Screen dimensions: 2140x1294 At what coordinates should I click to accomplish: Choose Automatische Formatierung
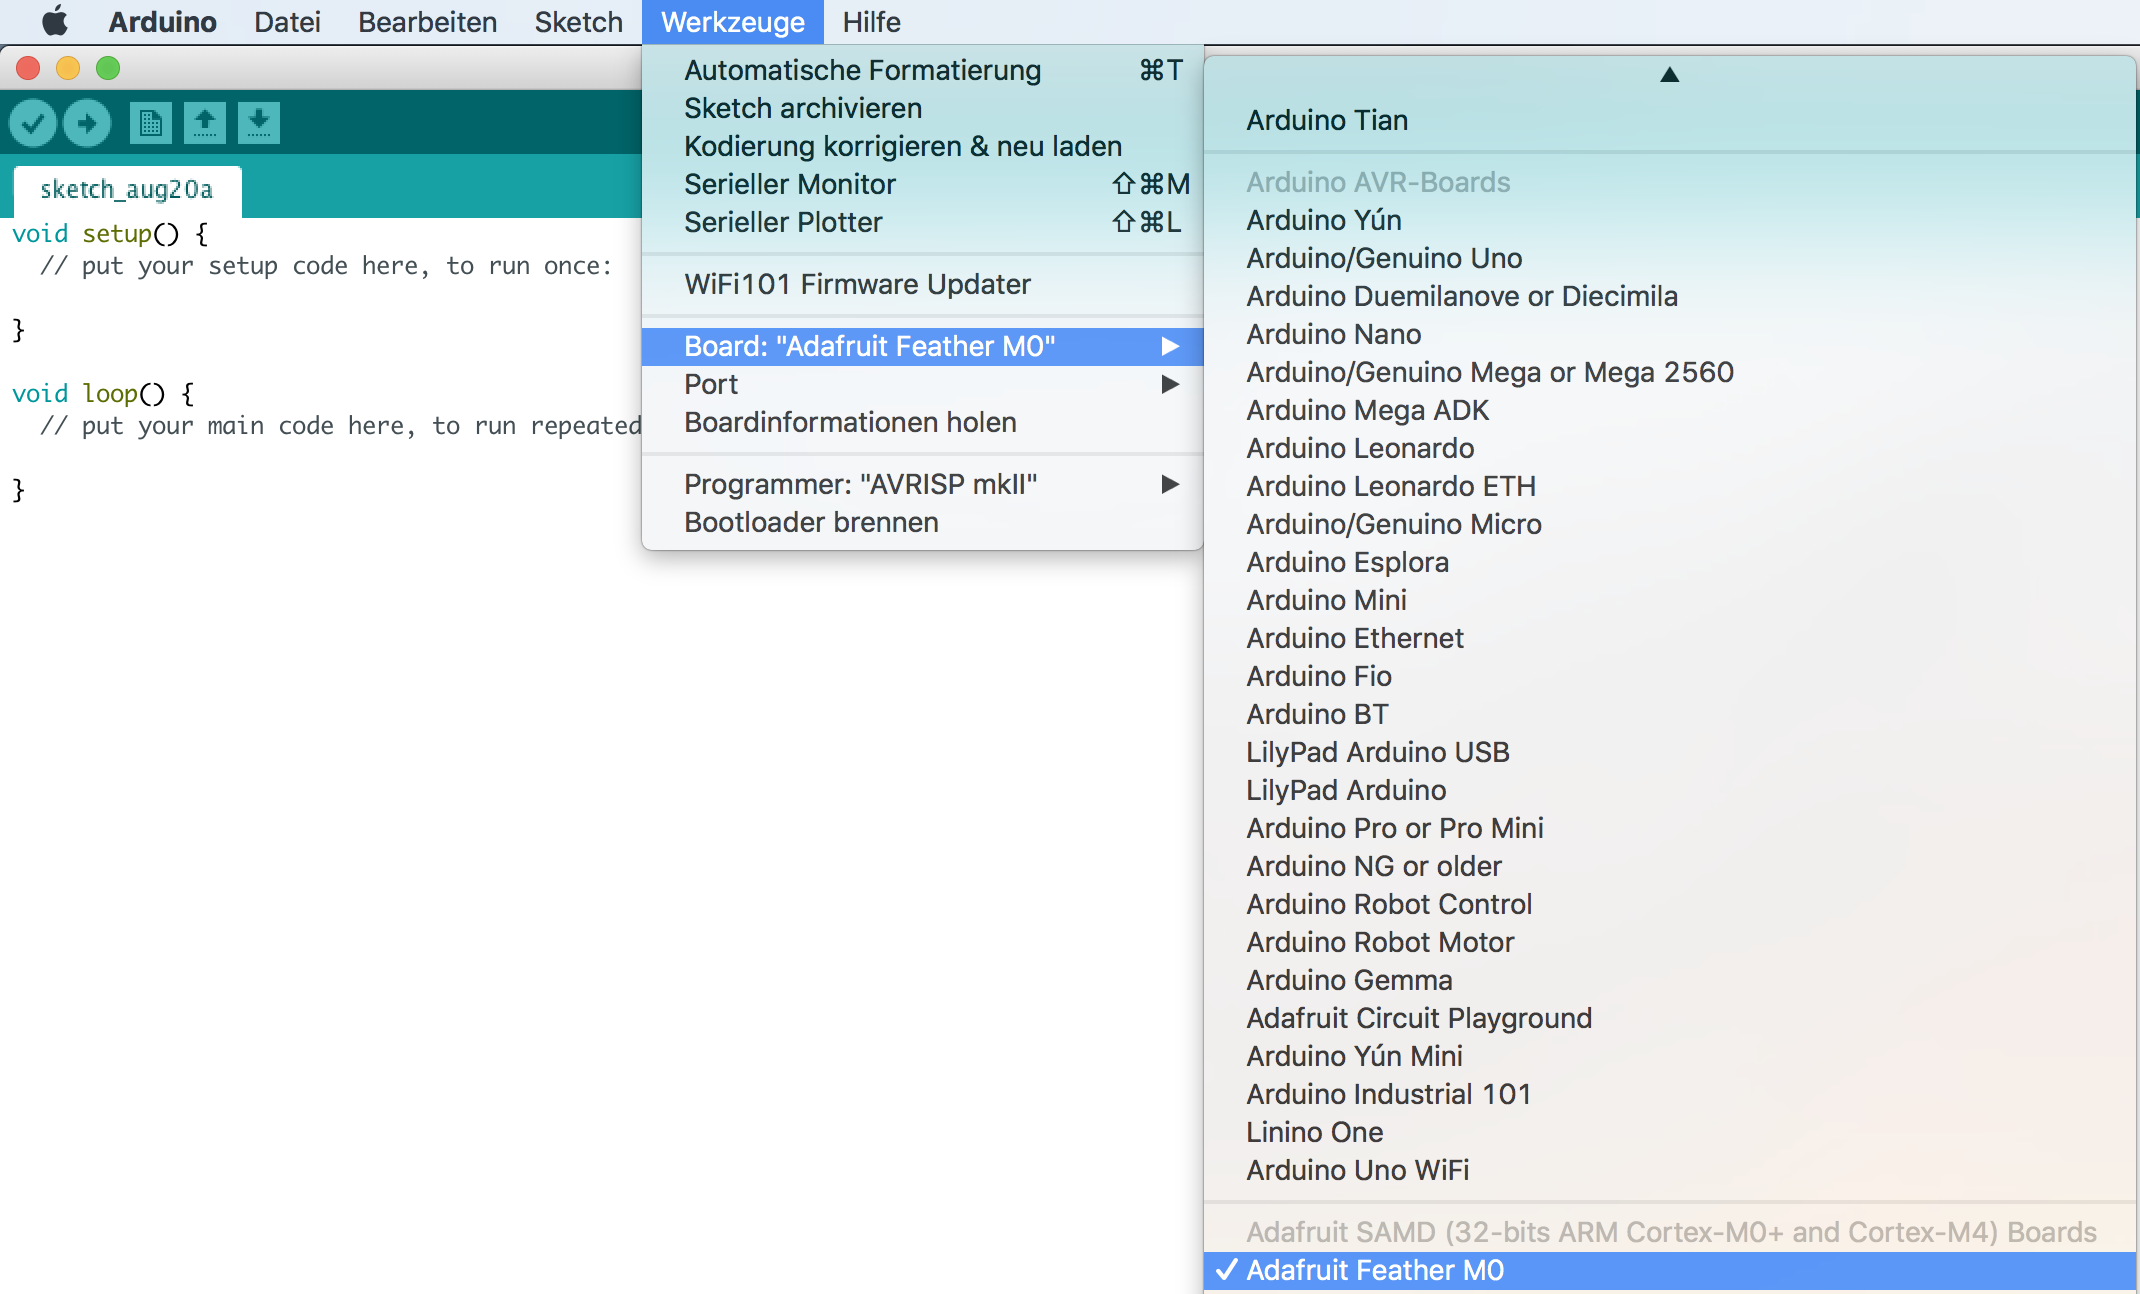click(922, 70)
